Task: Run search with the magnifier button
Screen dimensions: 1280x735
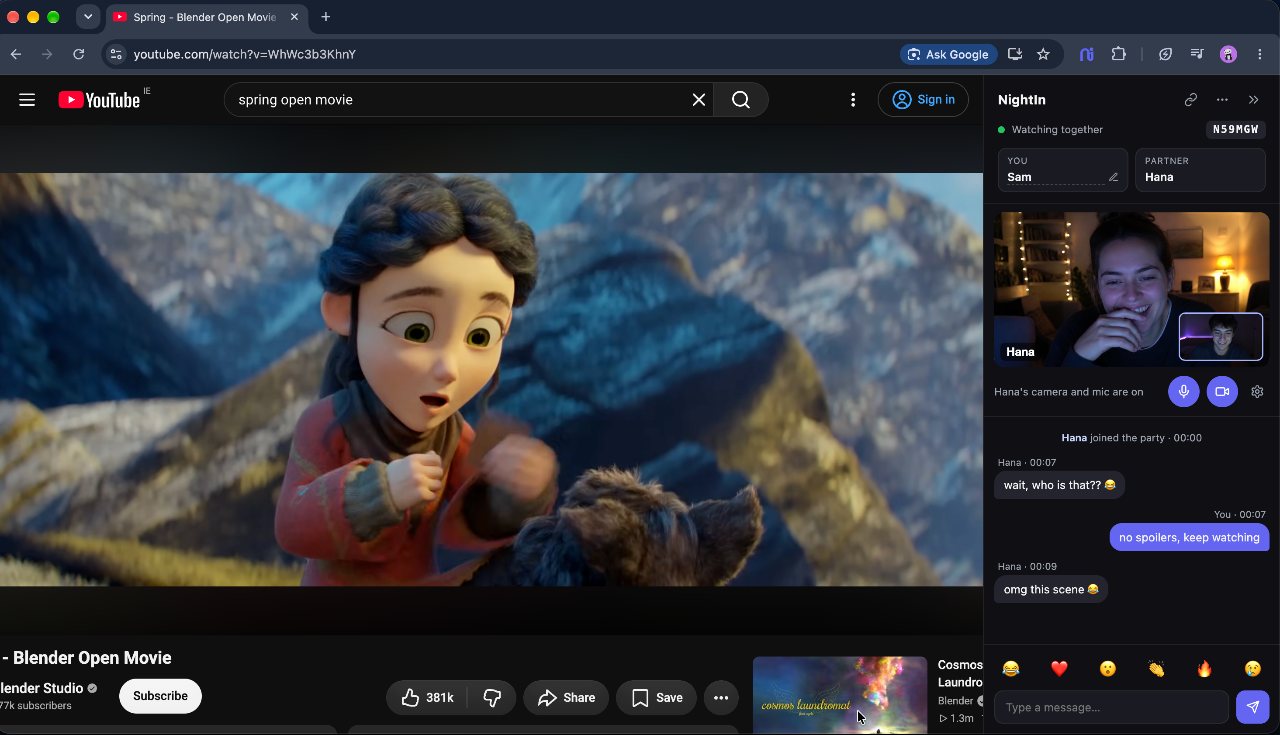Action: click(x=741, y=100)
